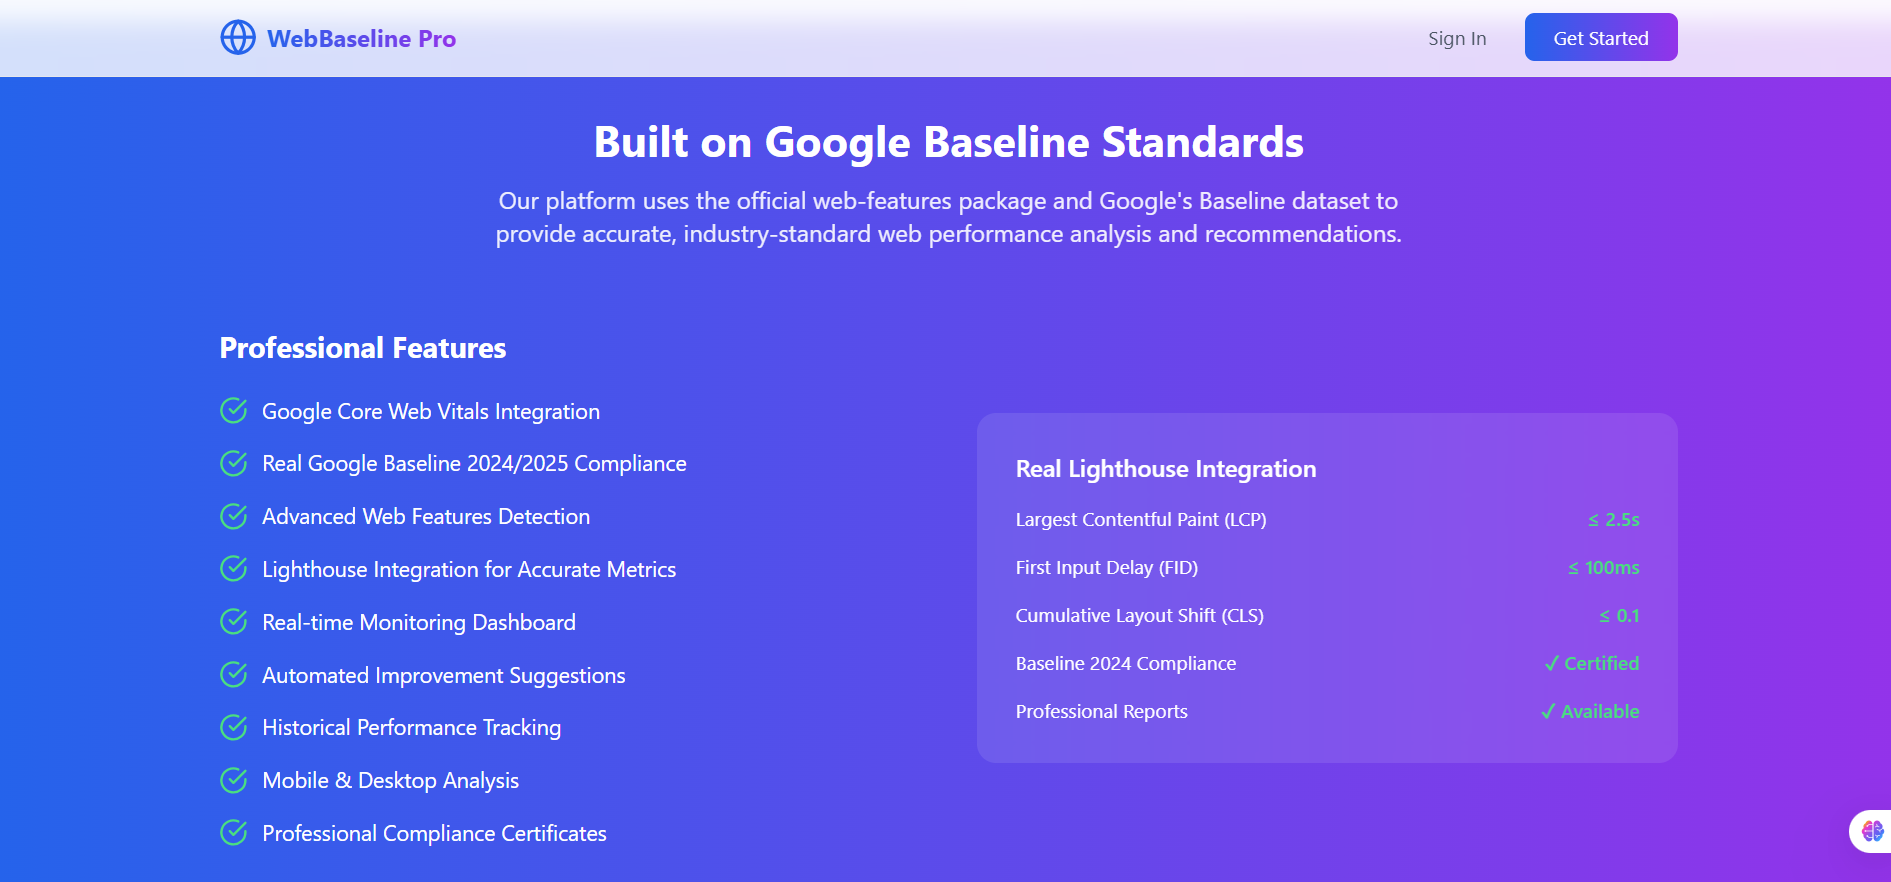Click the Baseline 2024 Compliance label
1891x882 pixels.
pos(1126,664)
